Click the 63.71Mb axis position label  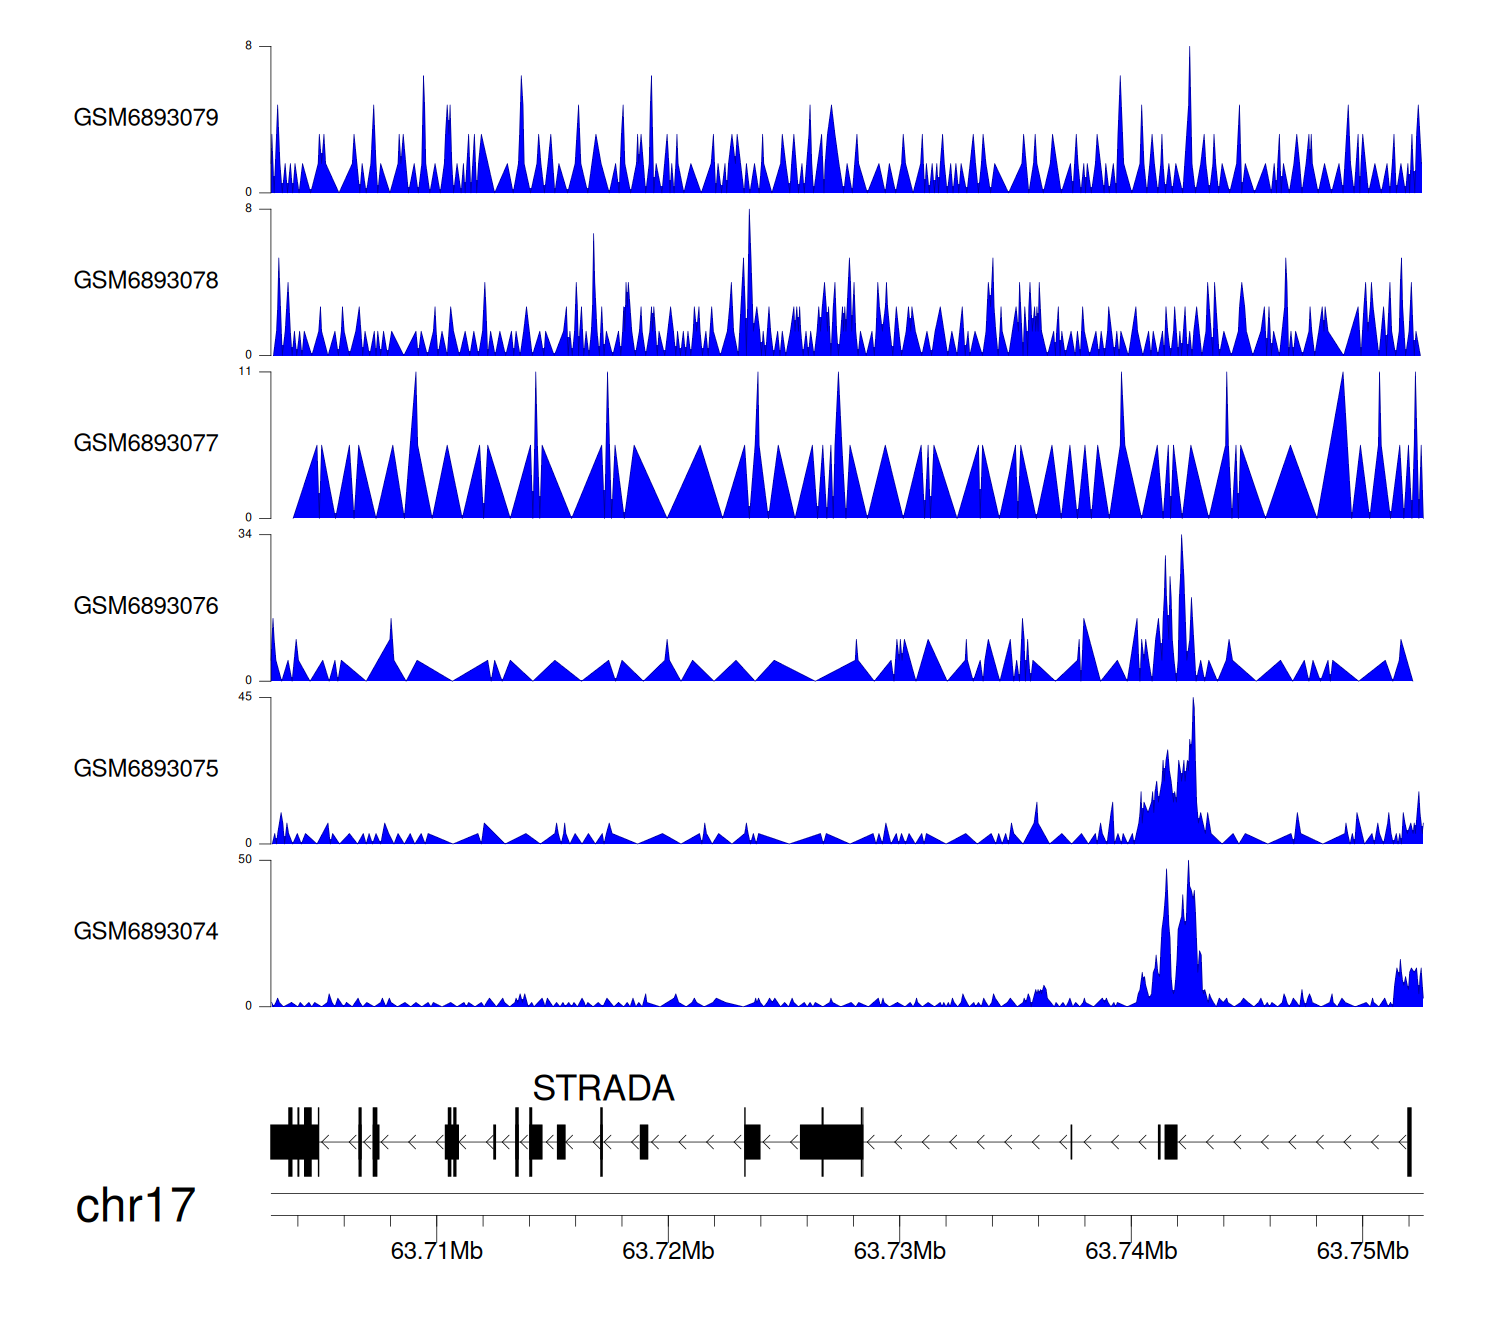(x=436, y=1251)
